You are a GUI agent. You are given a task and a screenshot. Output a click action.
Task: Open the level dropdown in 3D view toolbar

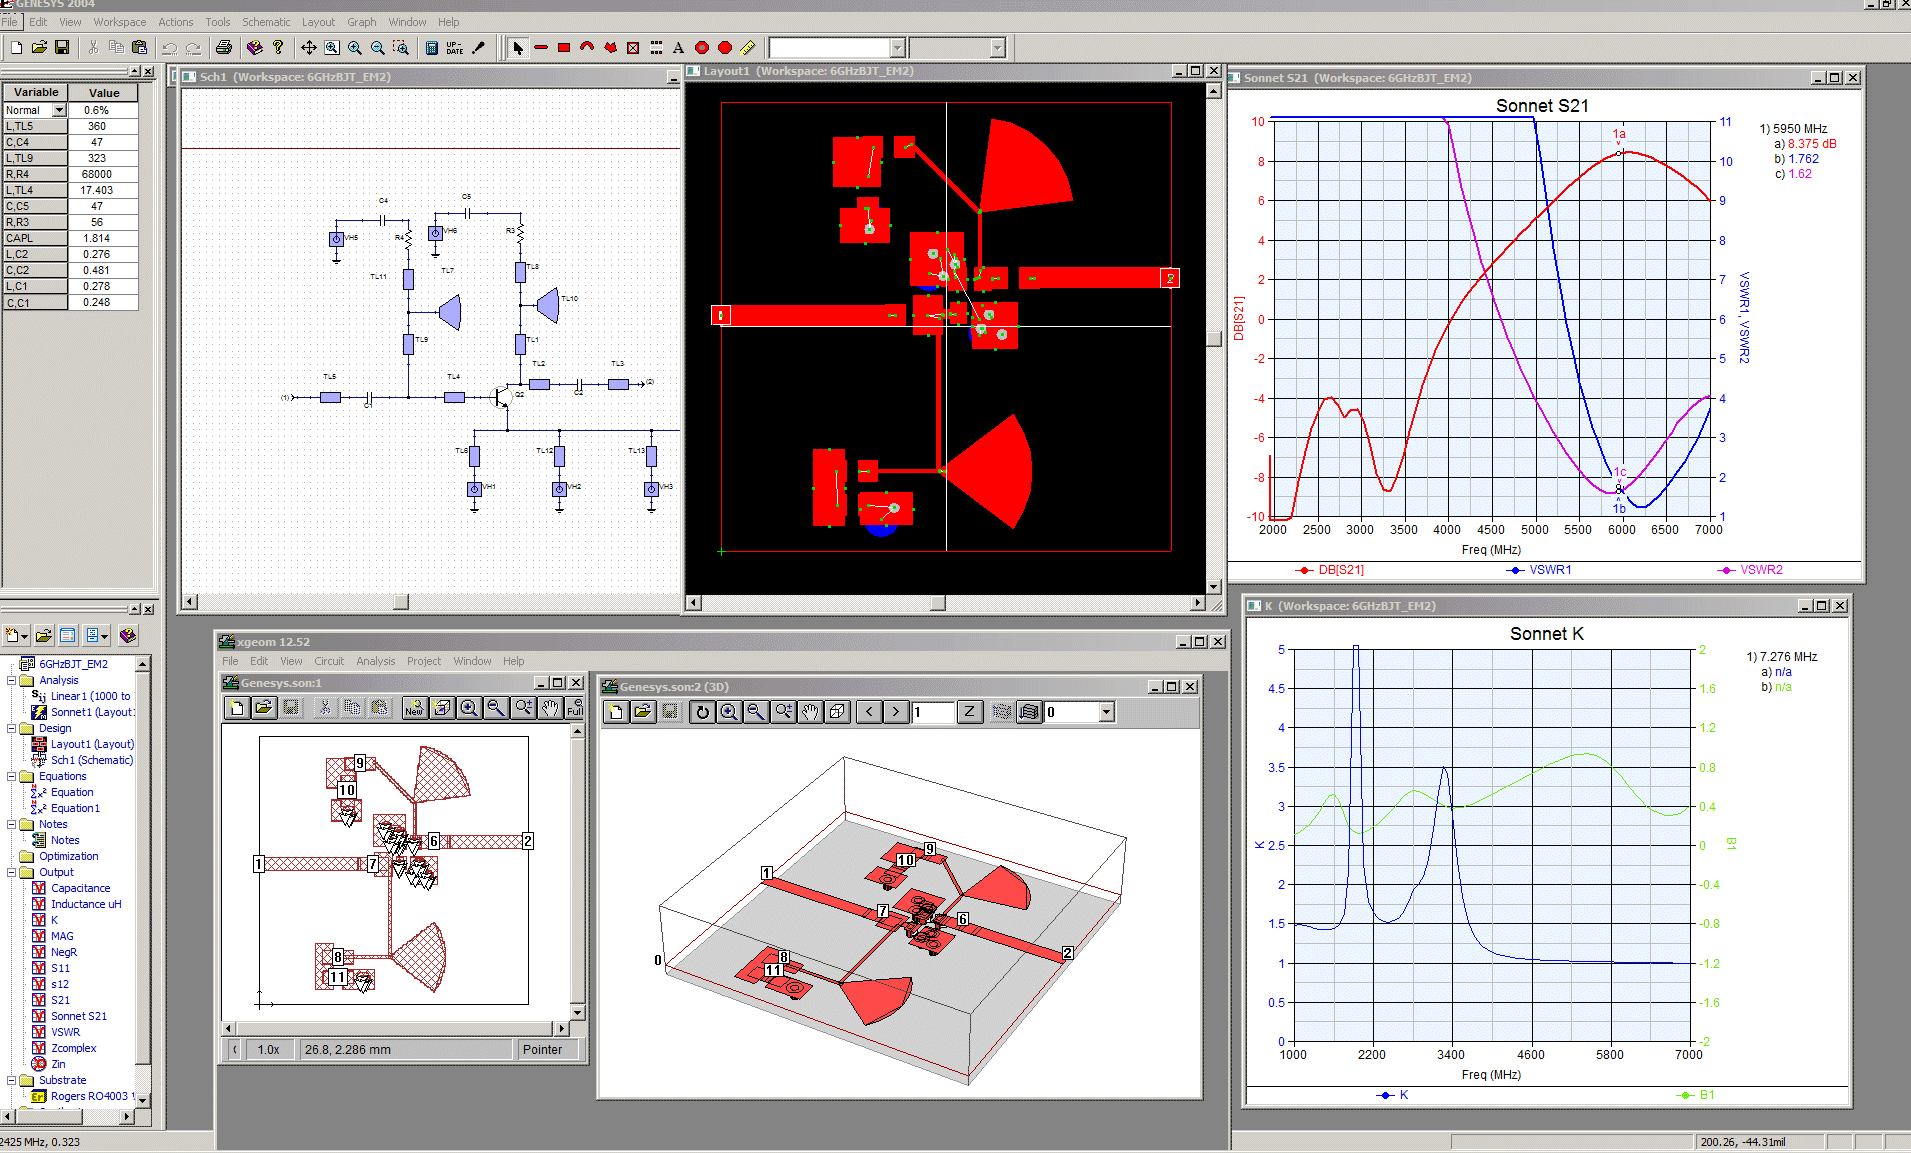tap(1106, 712)
